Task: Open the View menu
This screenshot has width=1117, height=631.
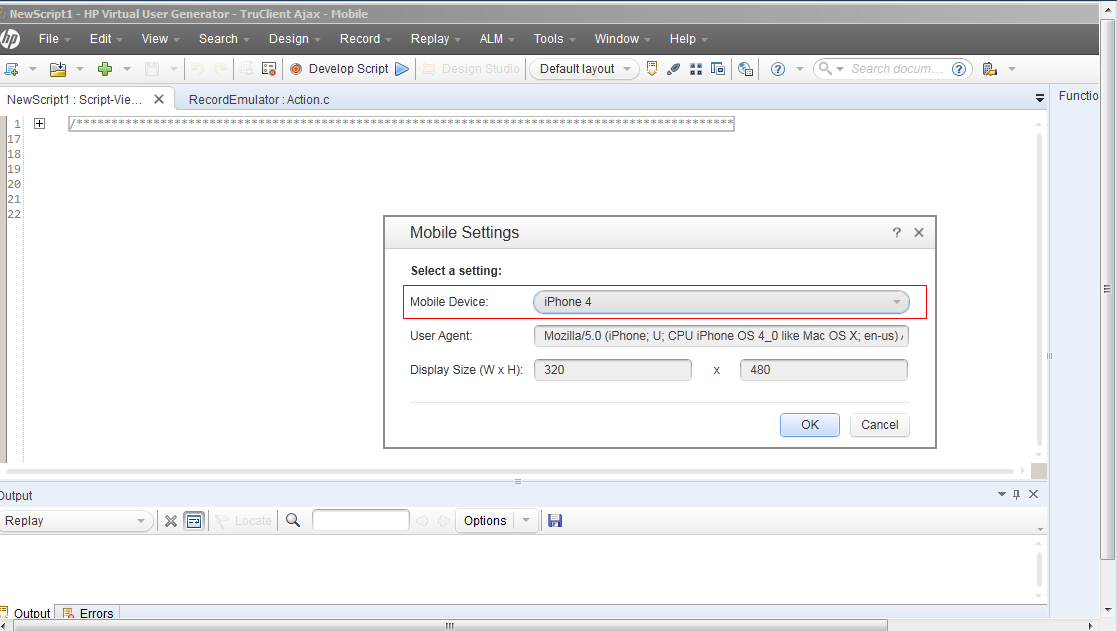Action: [x=160, y=39]
